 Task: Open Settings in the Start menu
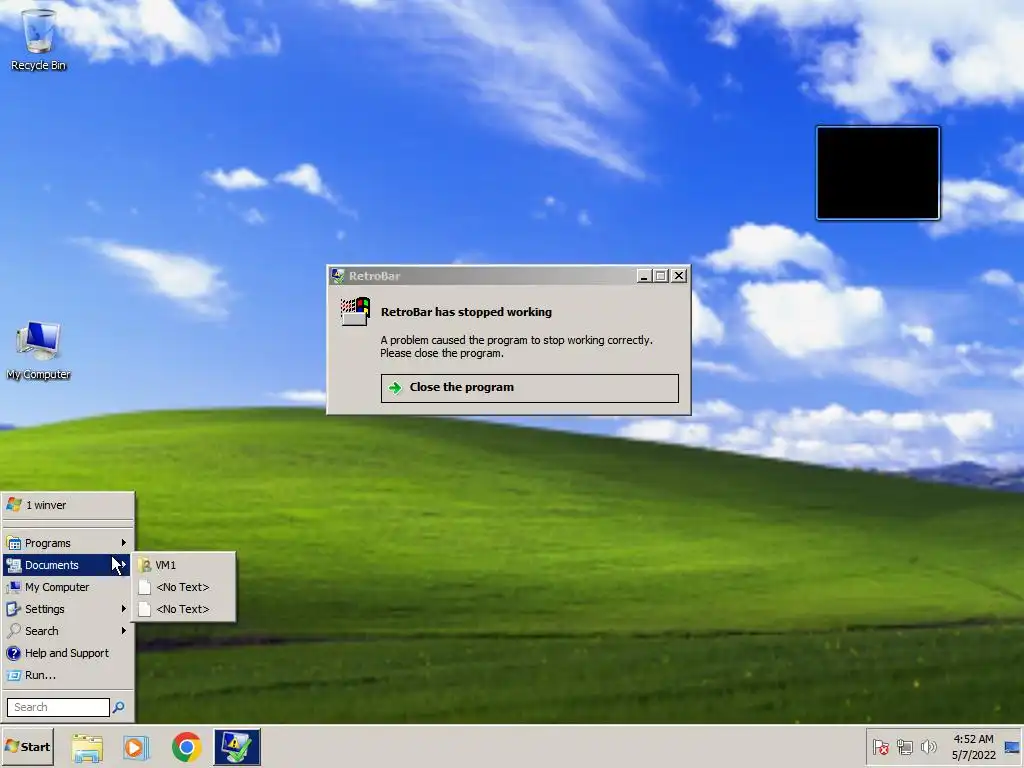[x=68, y=609]
